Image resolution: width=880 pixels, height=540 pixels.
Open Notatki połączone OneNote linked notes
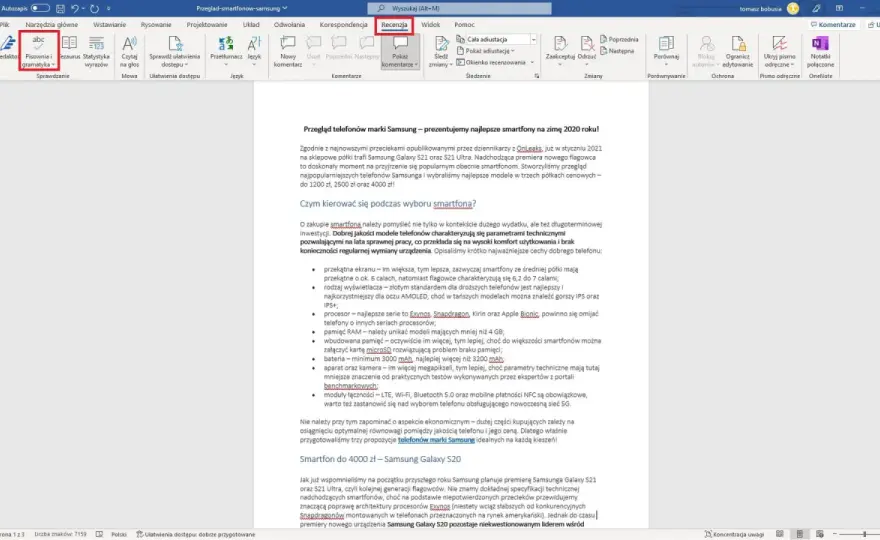click(x=821, y=51)
